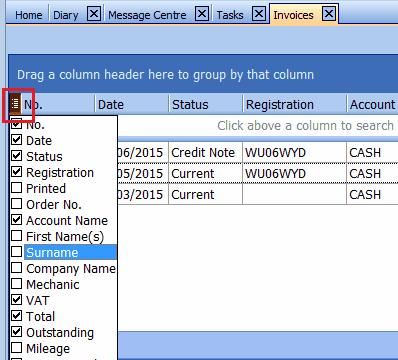Enable the Mileage column checkbox
398x360 pixels.
[17, 348]
